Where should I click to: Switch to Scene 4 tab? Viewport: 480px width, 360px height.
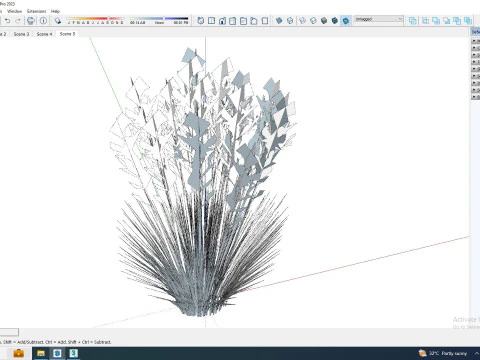(44, 34)
